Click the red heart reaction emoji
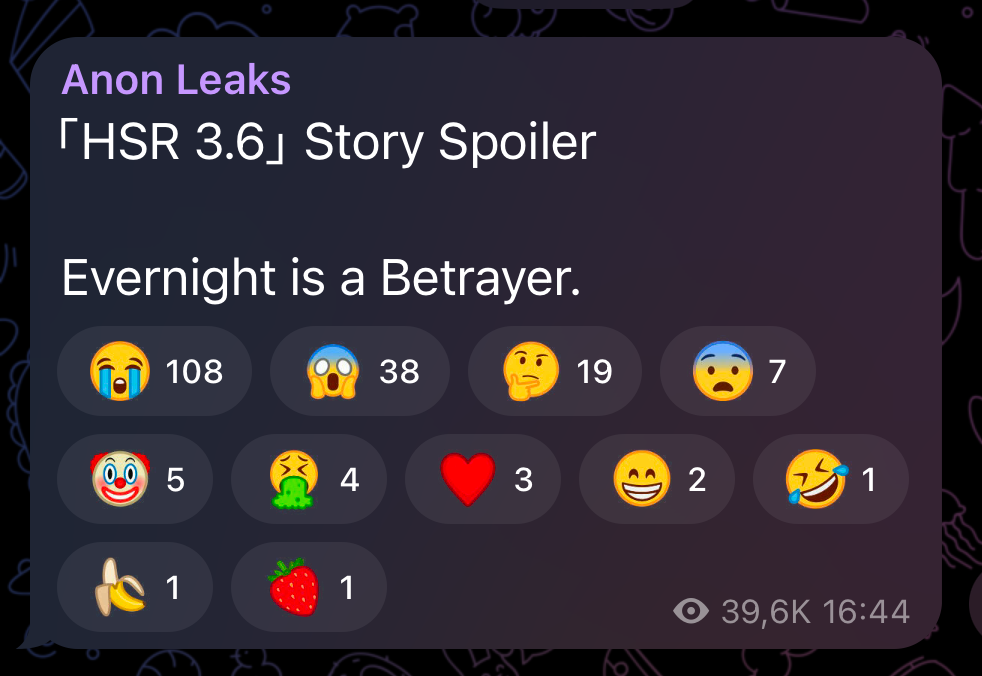Image resolution: width=982 pixels, height=676 pixels. 468,480
